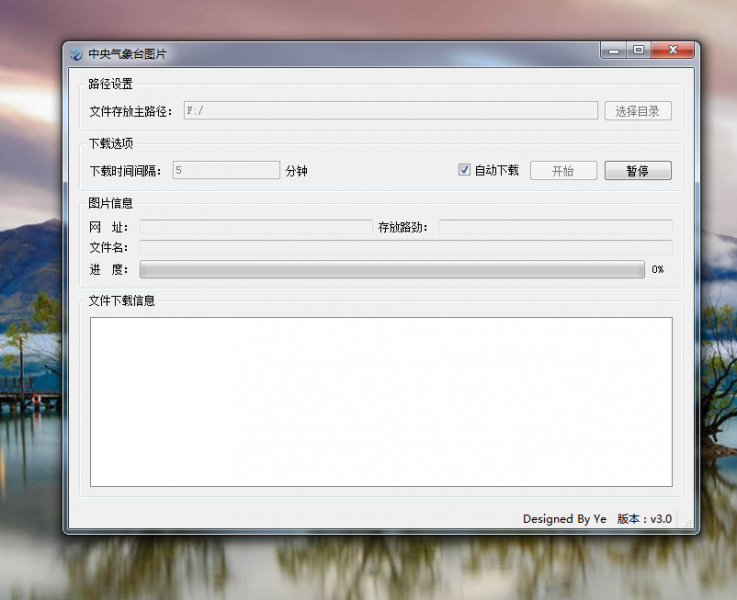Click the 进度 progress bar

coord(392,270)
